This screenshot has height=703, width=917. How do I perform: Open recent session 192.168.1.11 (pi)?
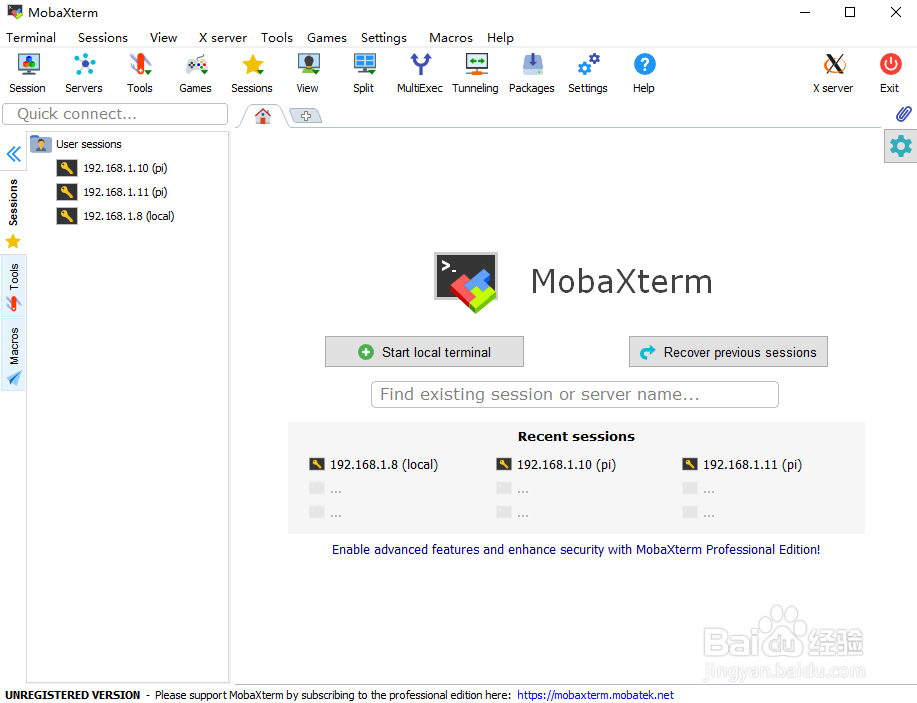coord(742,464)
